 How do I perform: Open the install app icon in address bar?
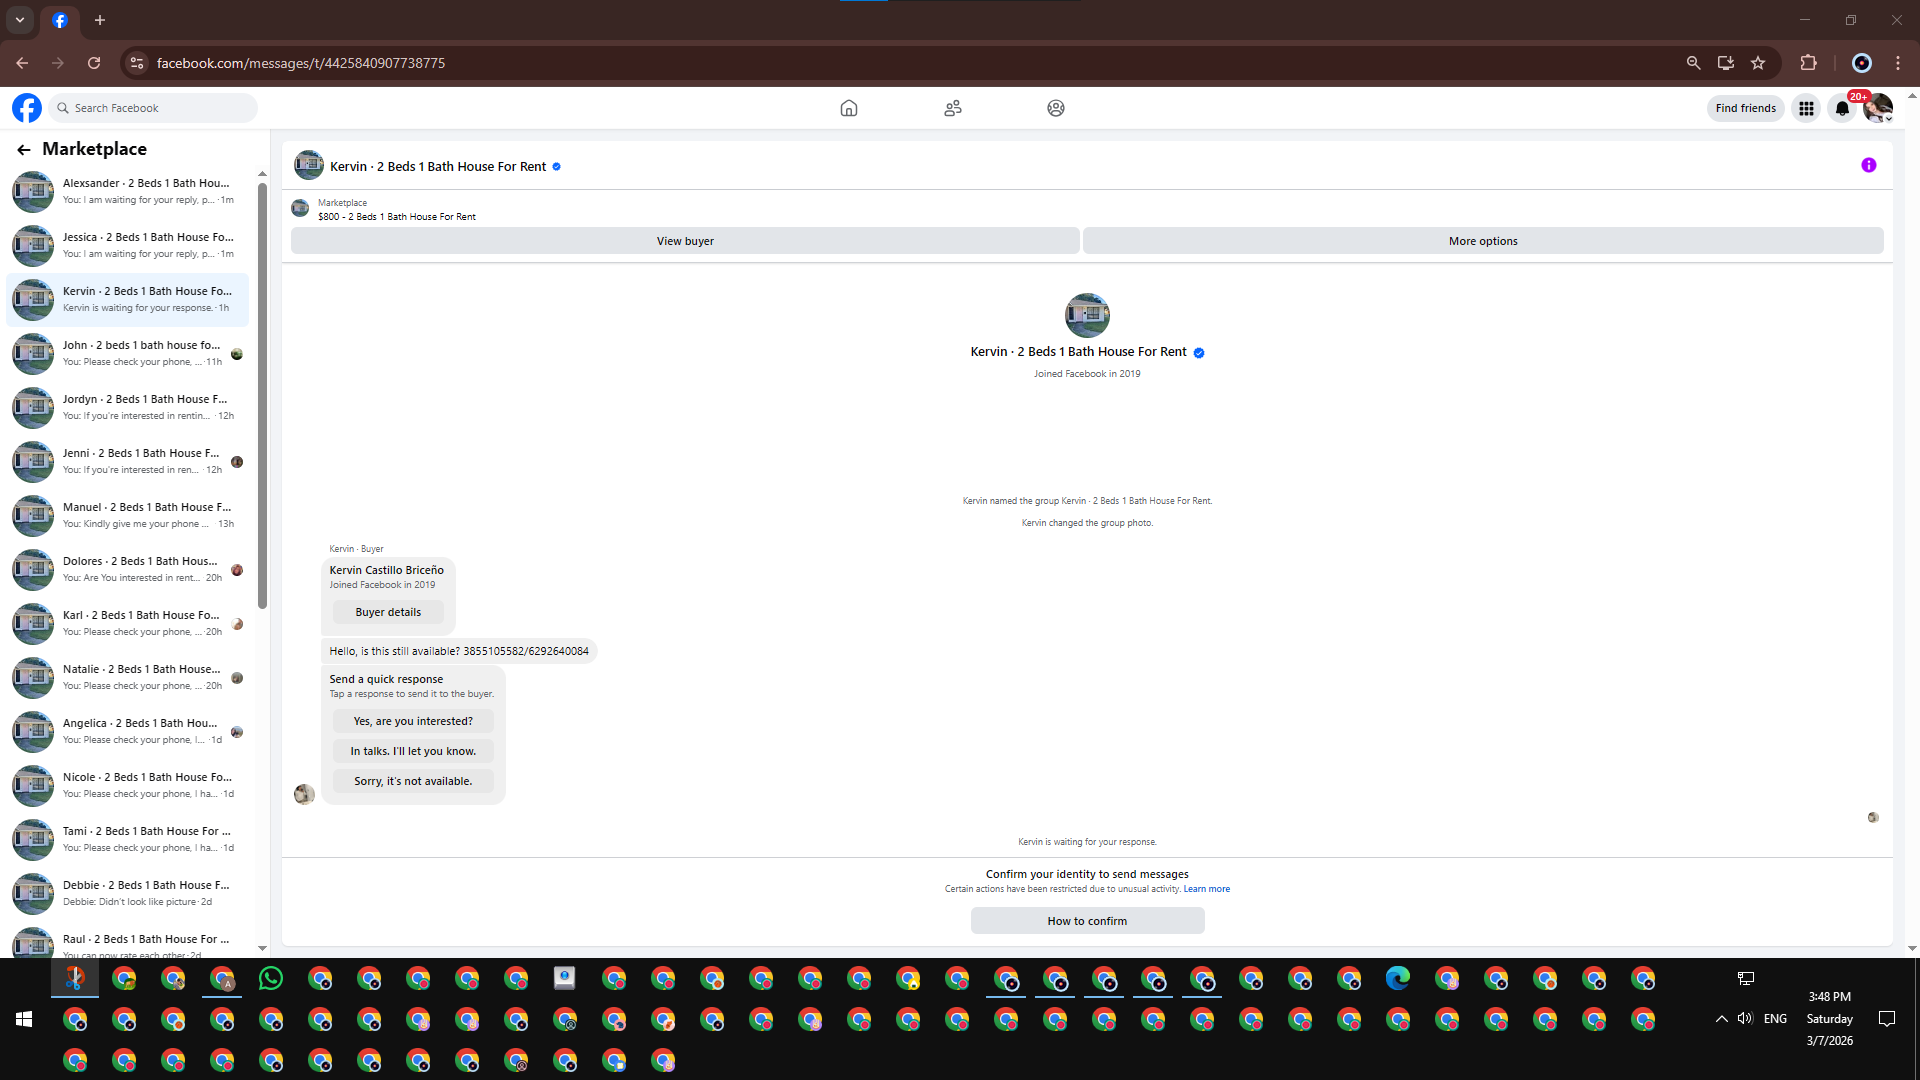(x=1726, y=63)
